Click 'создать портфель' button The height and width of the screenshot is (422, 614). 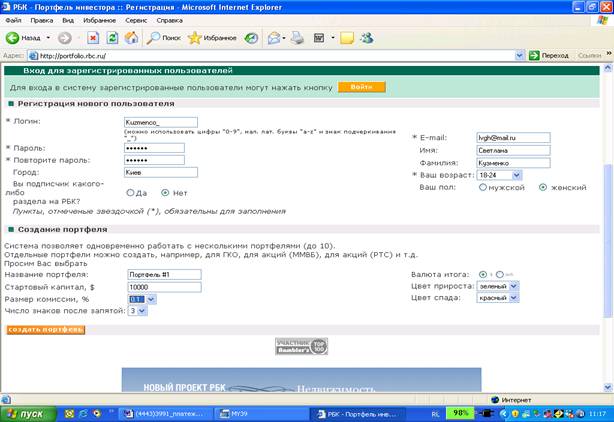click(46, 330)
